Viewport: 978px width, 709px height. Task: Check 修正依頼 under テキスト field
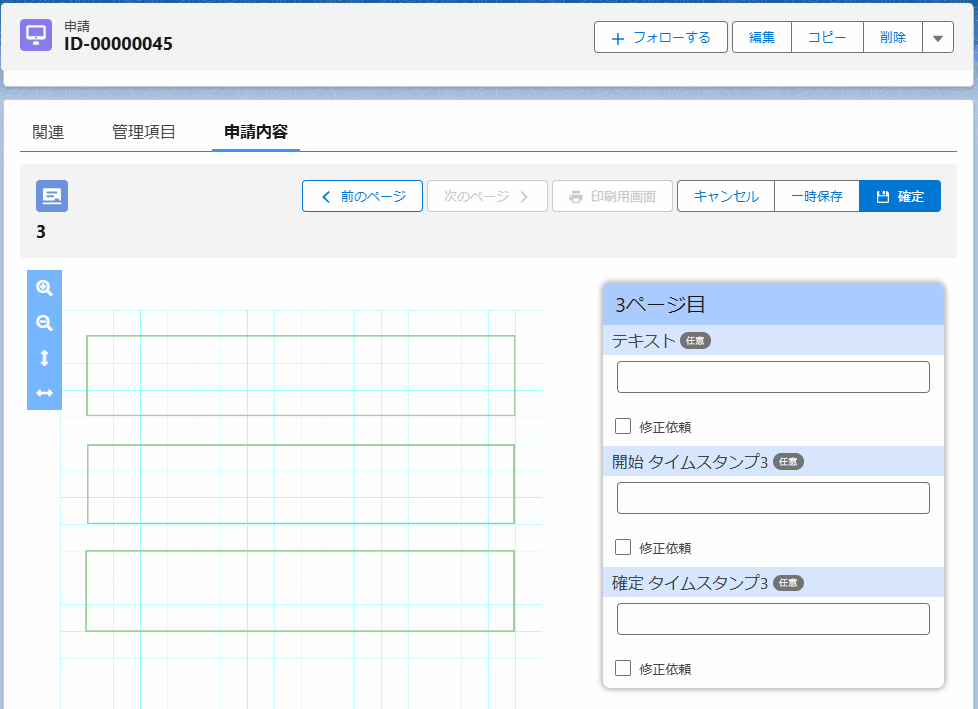(623, 426)
